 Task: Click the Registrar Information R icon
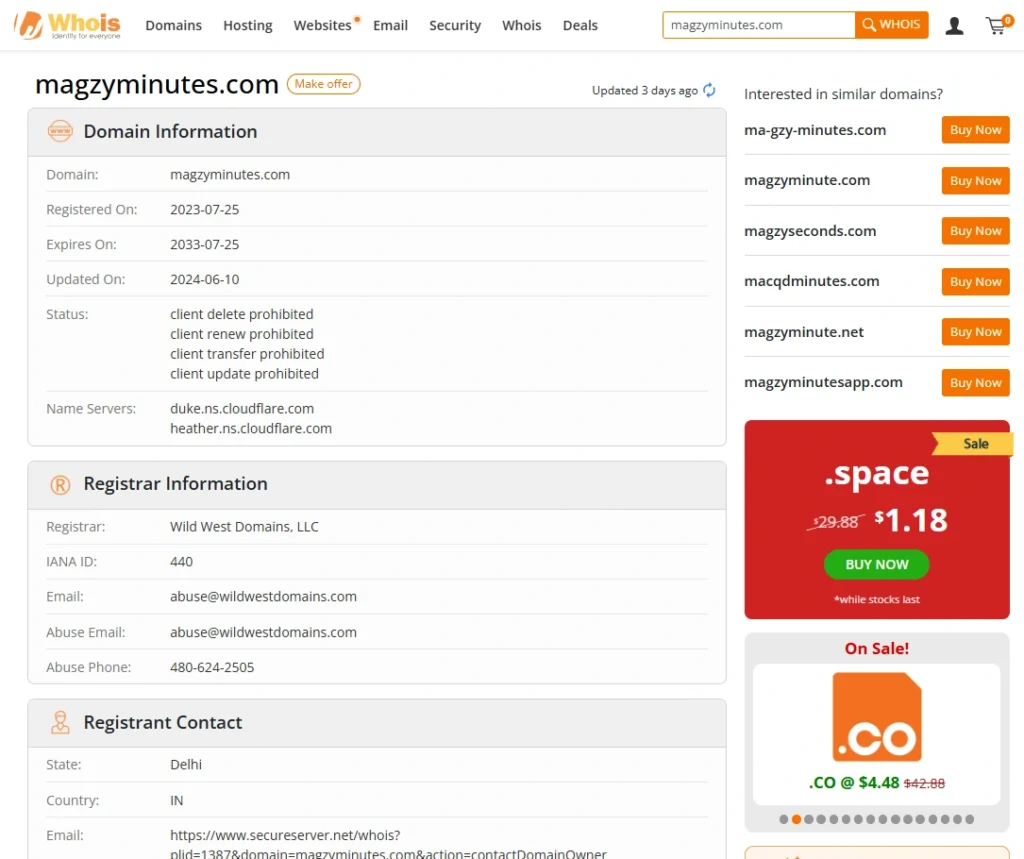[x=60, y=484]
